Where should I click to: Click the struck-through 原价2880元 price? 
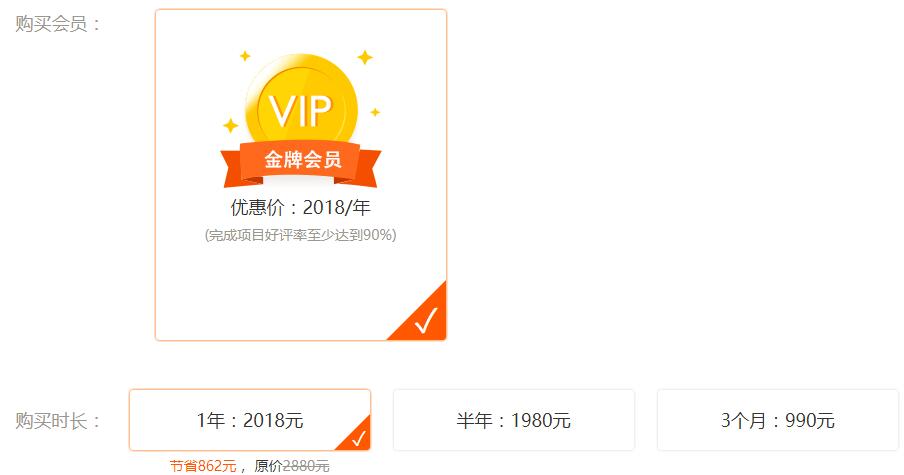(x=292, y=466)
